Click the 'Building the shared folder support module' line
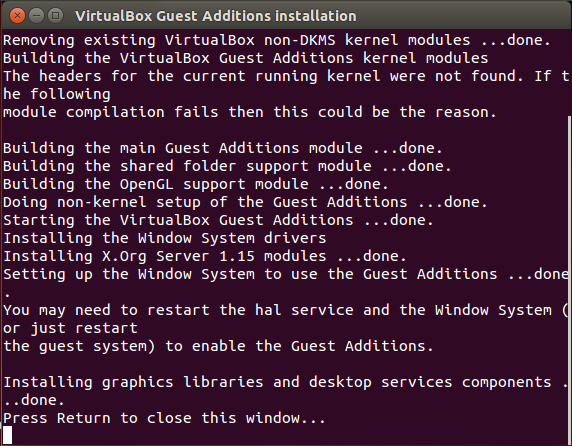This screenshot has height=446, width=572. tap(227, 166)
